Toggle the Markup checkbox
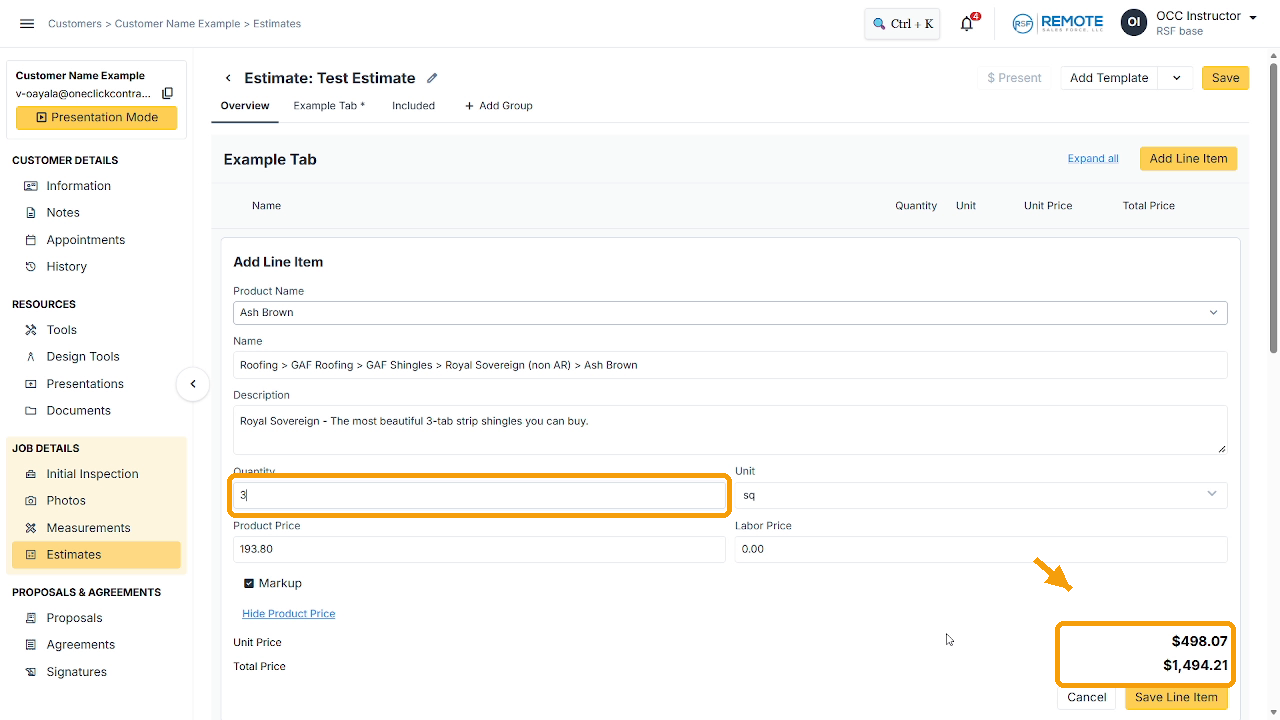 pos(249,583)
